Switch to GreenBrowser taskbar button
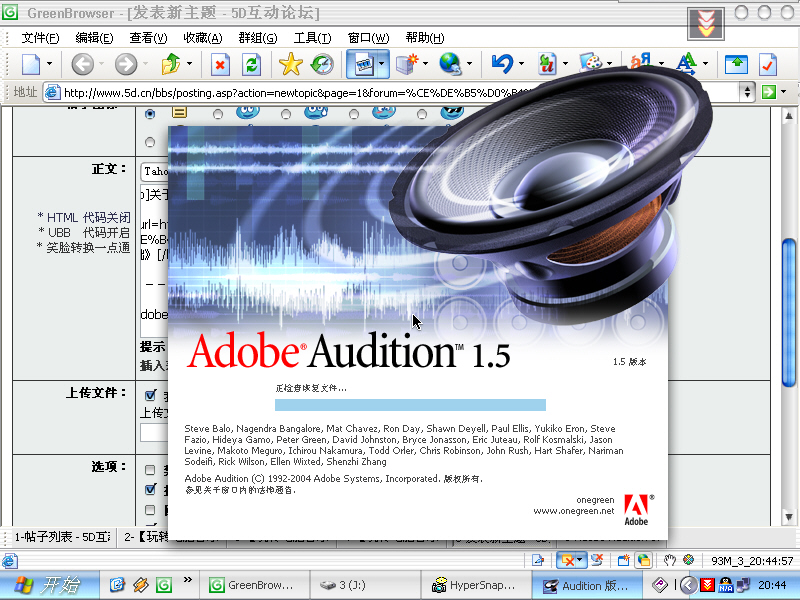 click(x=253, y=585)
